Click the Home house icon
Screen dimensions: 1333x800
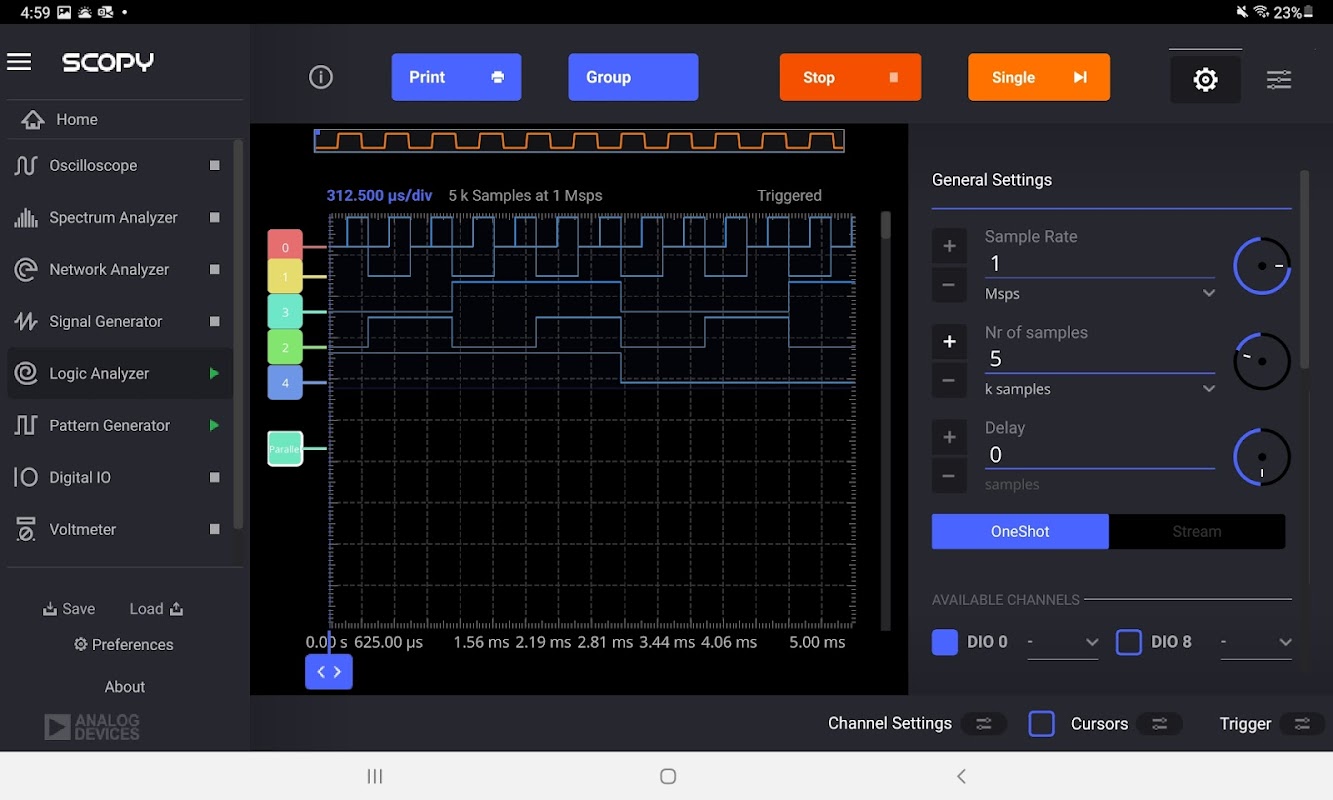tap(33, 120)
